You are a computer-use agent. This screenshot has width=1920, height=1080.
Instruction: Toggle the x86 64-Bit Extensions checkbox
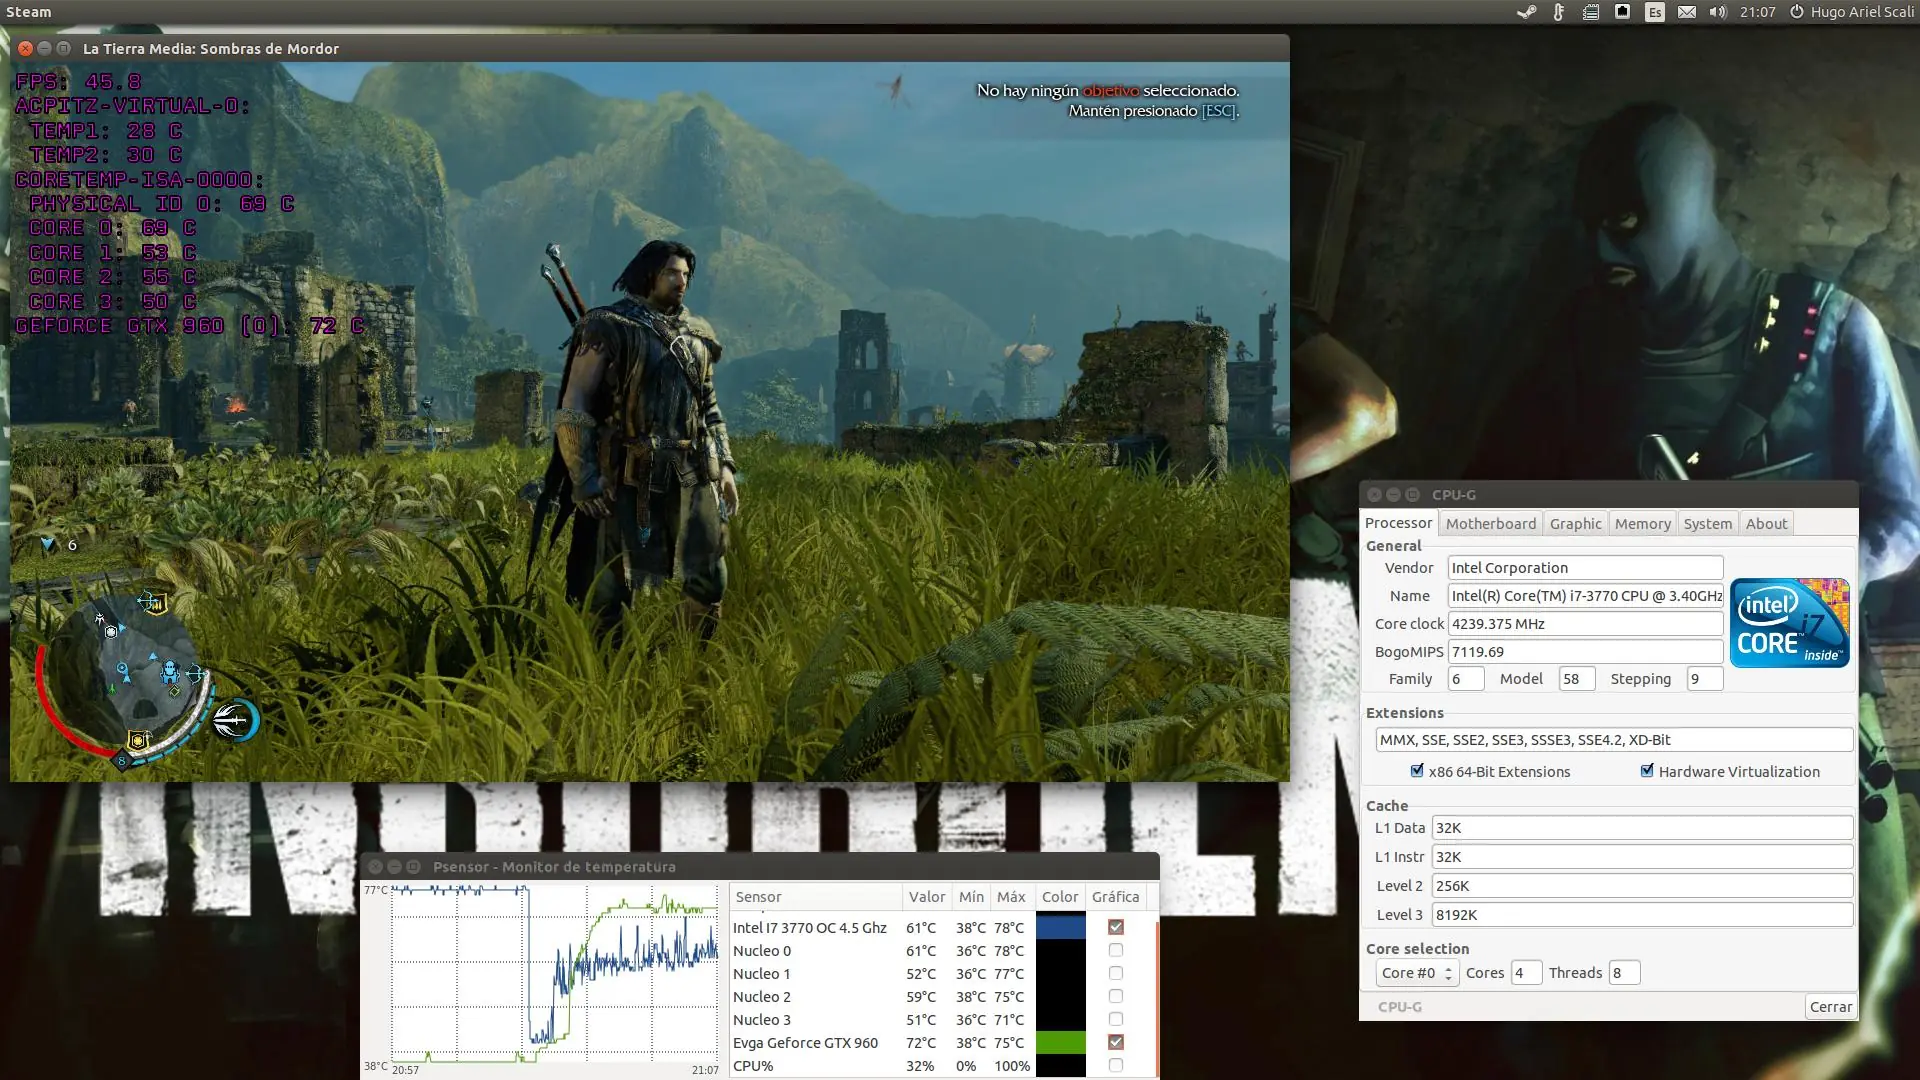tap(1417, 770)
